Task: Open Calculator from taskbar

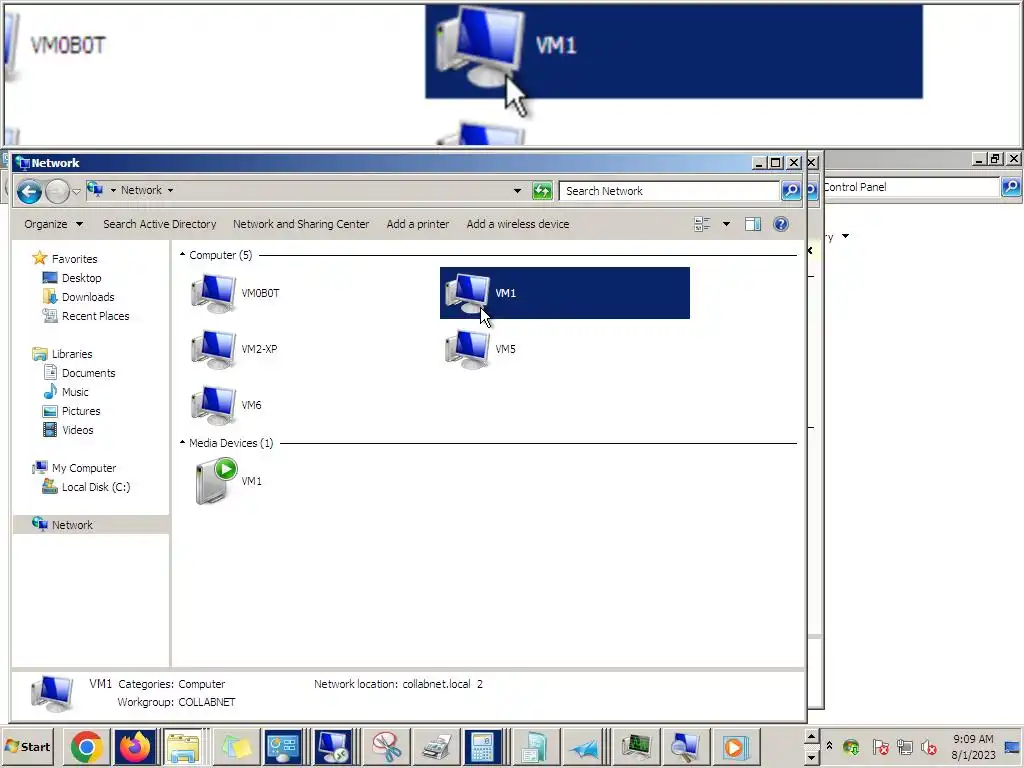Action: point(483,746)
